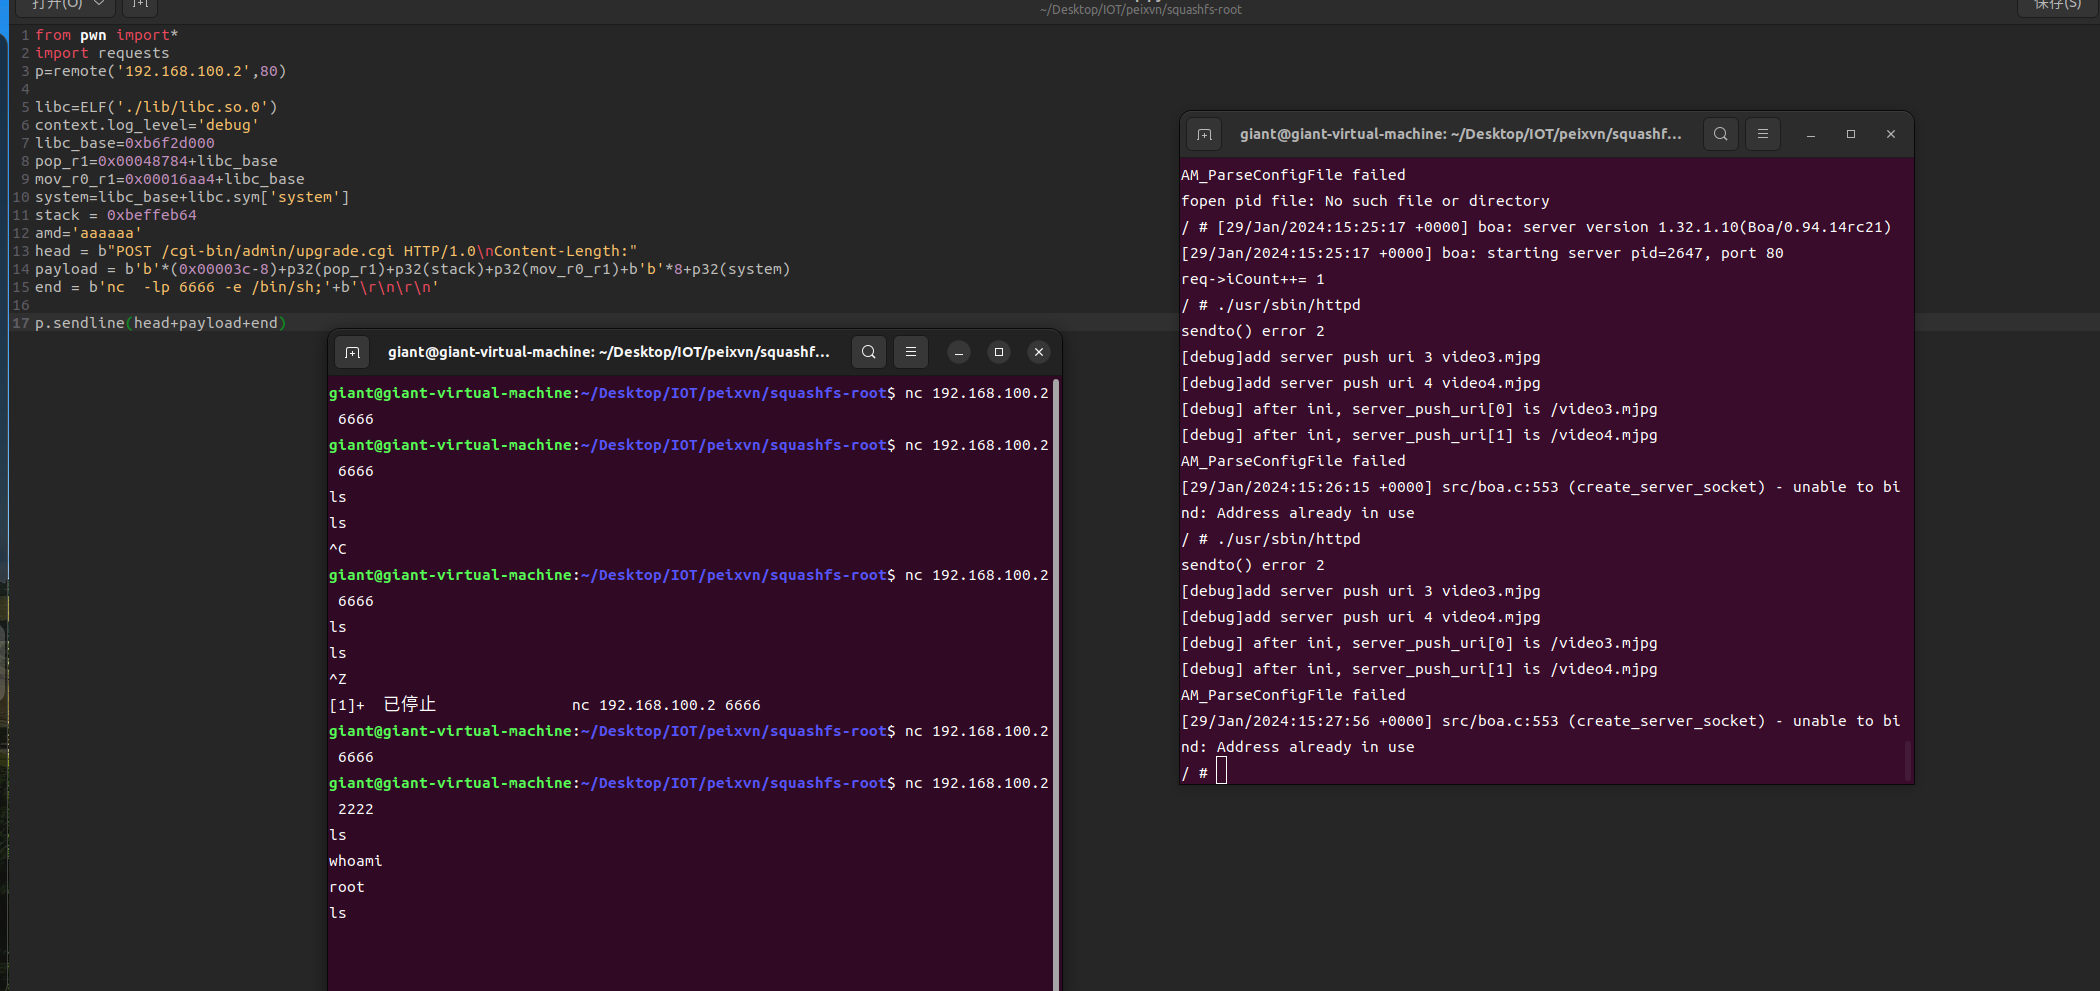Viewport: 2100px width, 991px height.
Task: Click the '^C' line in front terminal
Action: 338,549
